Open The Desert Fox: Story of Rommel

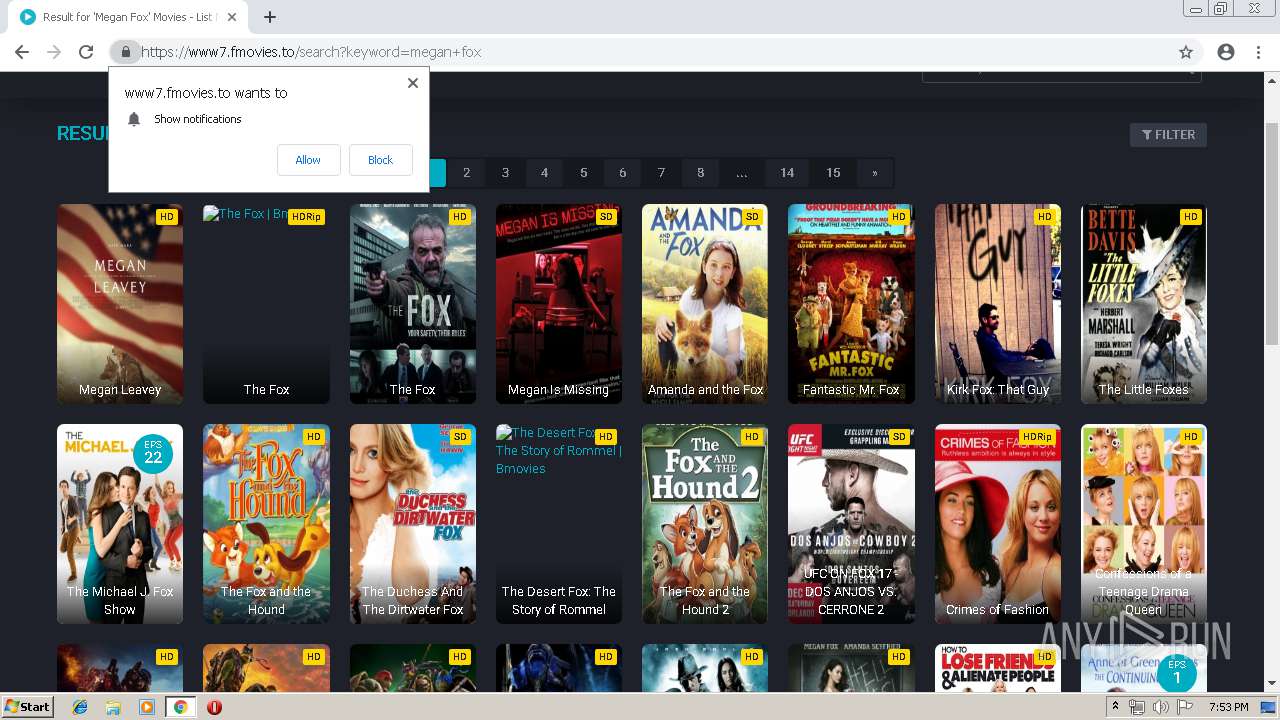(559, 524)
